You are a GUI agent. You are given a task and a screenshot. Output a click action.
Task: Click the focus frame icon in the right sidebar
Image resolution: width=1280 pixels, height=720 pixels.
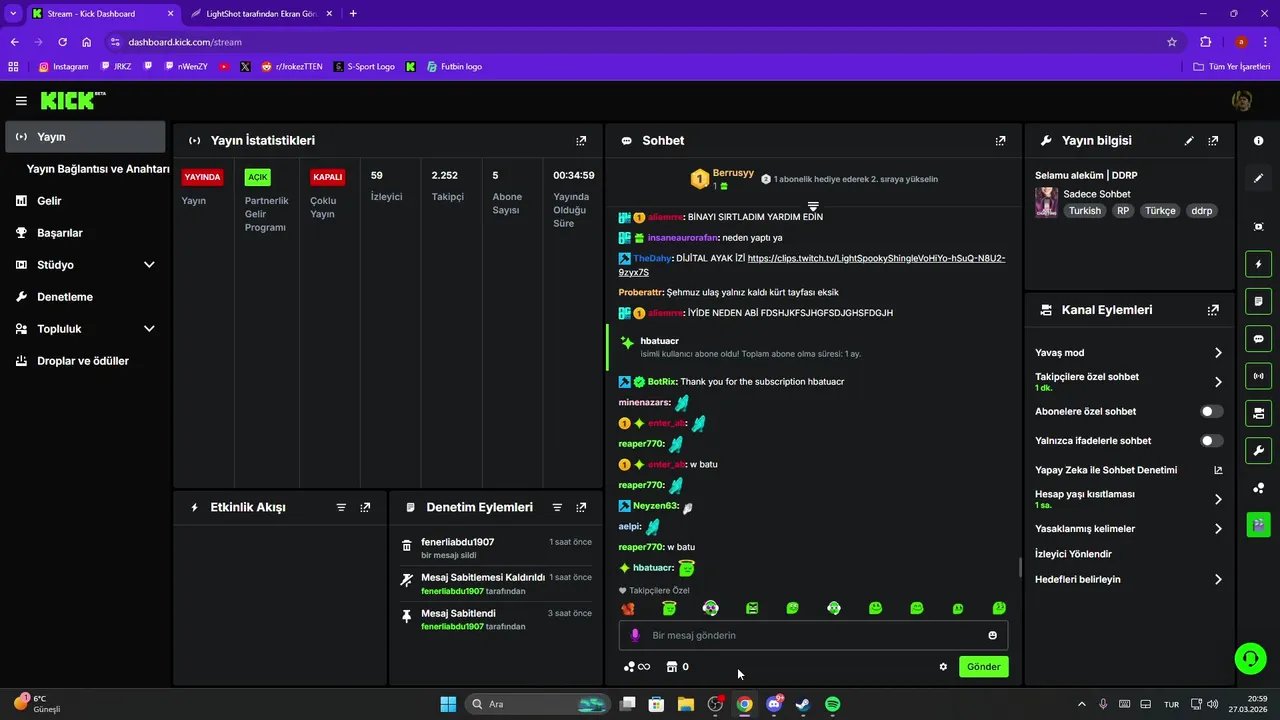pyautogui.click(x=1258, y=227)
